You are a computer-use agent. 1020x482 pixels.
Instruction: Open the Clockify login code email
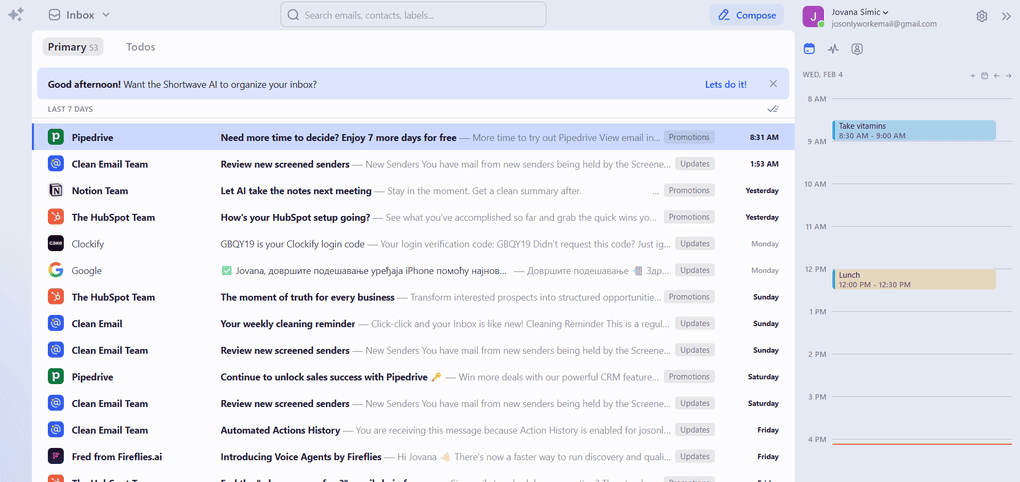(413, 244)
